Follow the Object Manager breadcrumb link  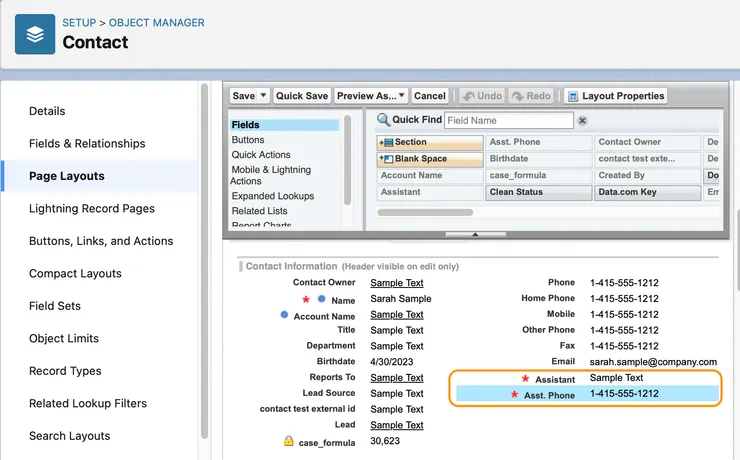pyautogui.click(x=156, y=22)
